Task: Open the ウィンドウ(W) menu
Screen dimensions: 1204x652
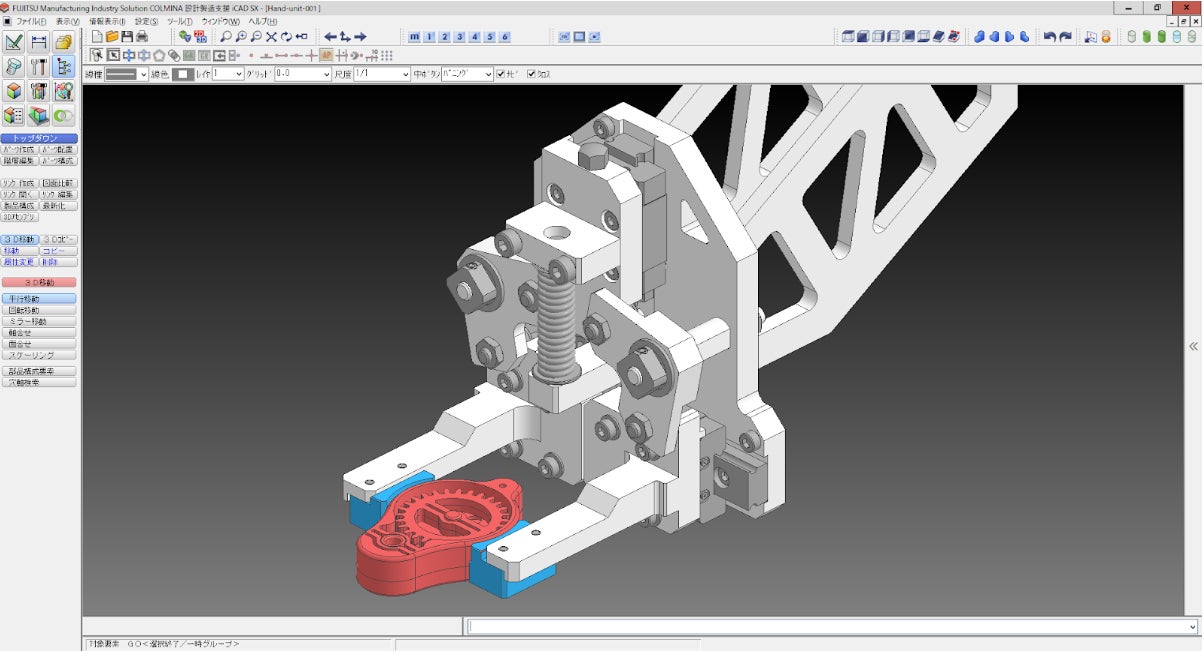Action: pos(220,21)
